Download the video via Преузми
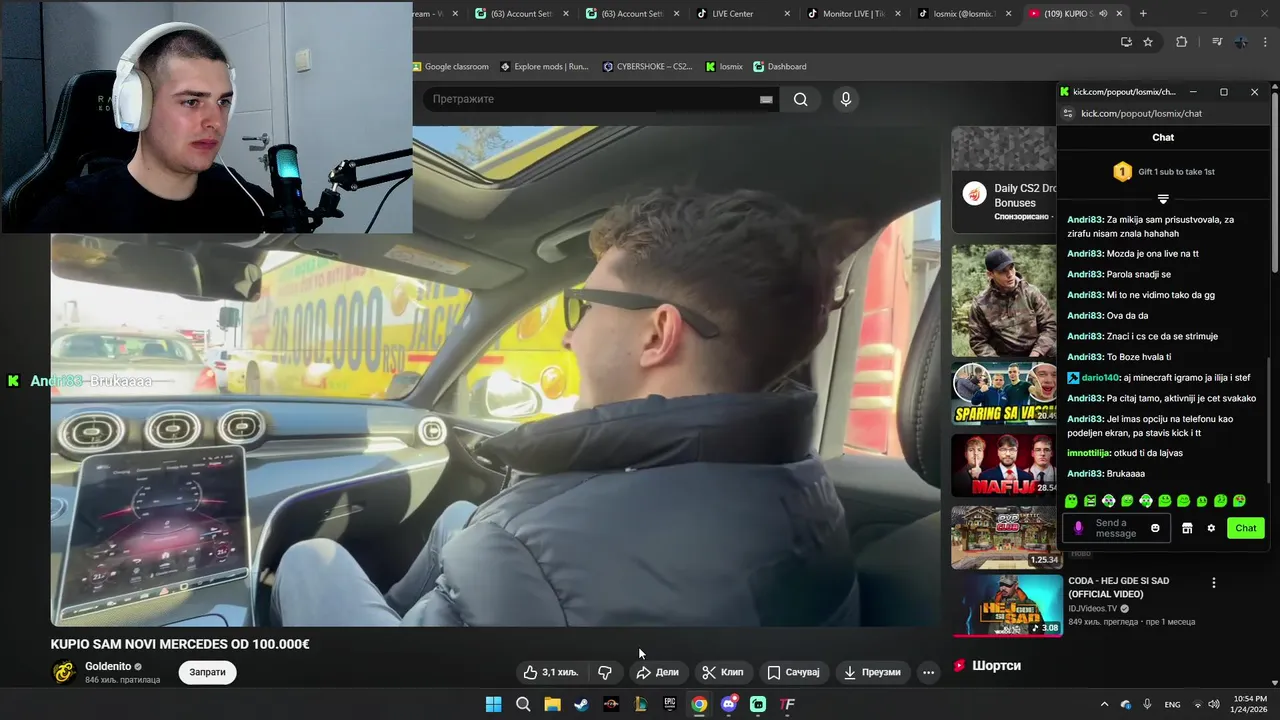1280x720 pixels. point(873,672)
